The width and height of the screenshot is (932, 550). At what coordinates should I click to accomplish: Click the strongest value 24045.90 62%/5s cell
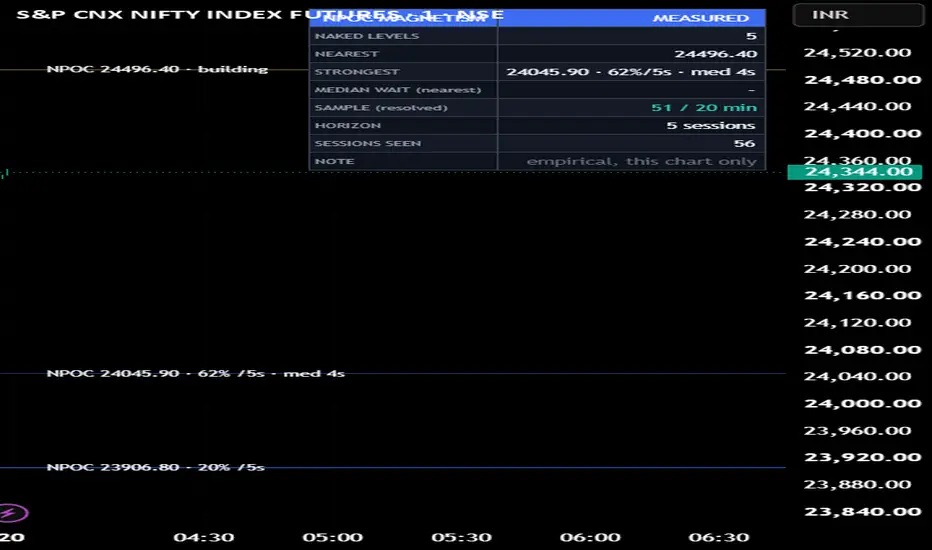(x=631, y=72)
